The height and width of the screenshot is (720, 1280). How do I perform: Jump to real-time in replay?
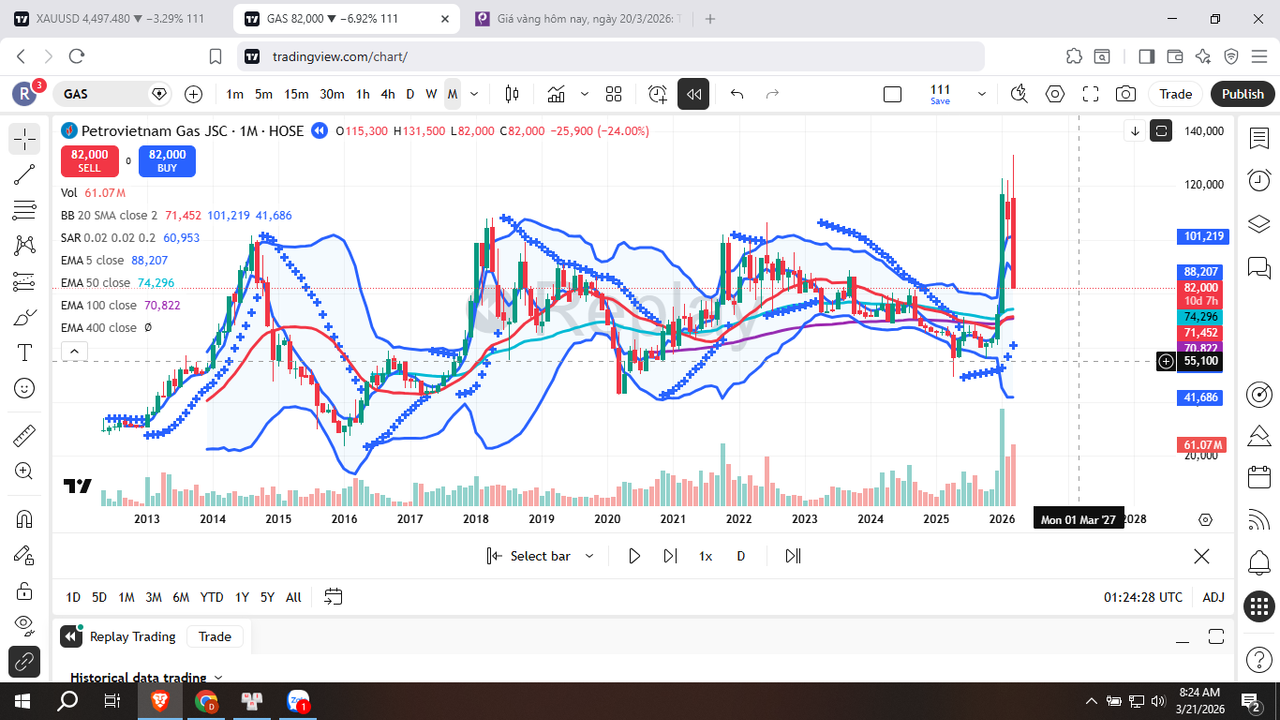click(793, 556)
